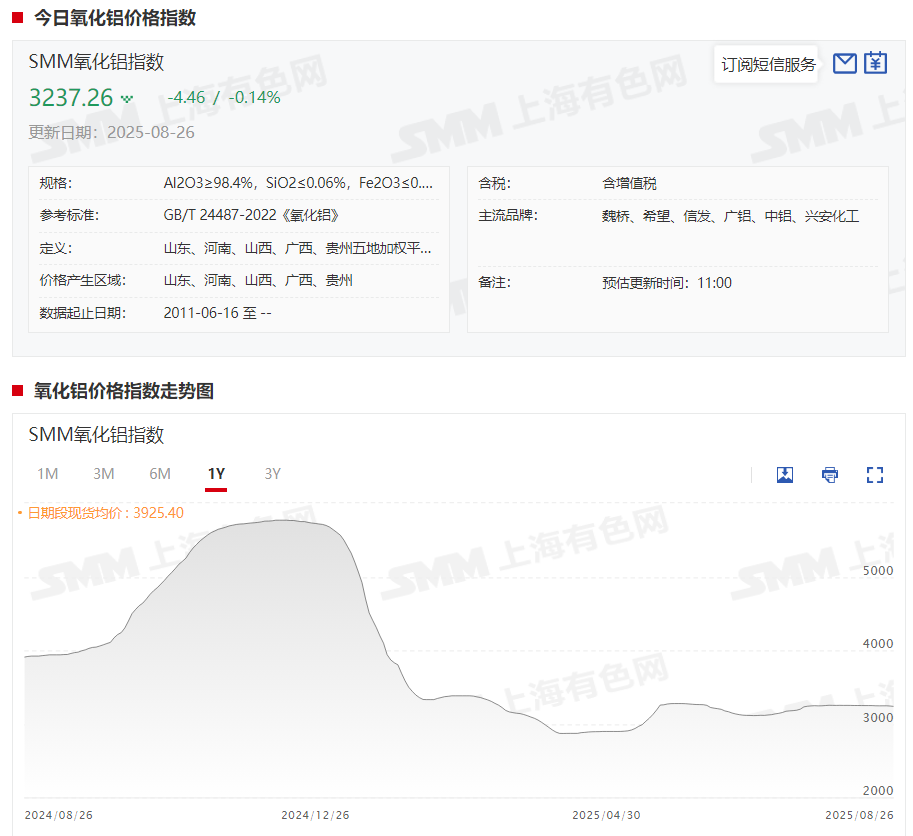913x836 pixels.
Task: Print the alumina index chart
Action: pos(830,475)
